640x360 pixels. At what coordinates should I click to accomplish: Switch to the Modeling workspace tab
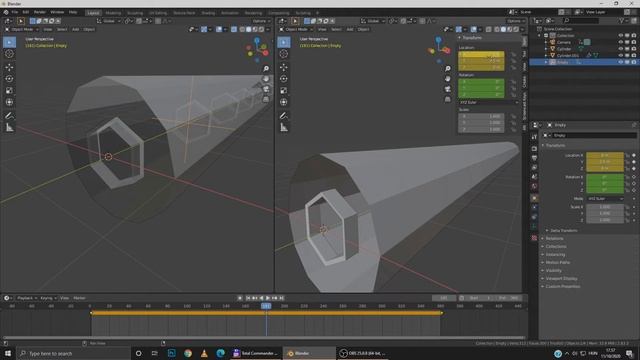click(113, 13)
